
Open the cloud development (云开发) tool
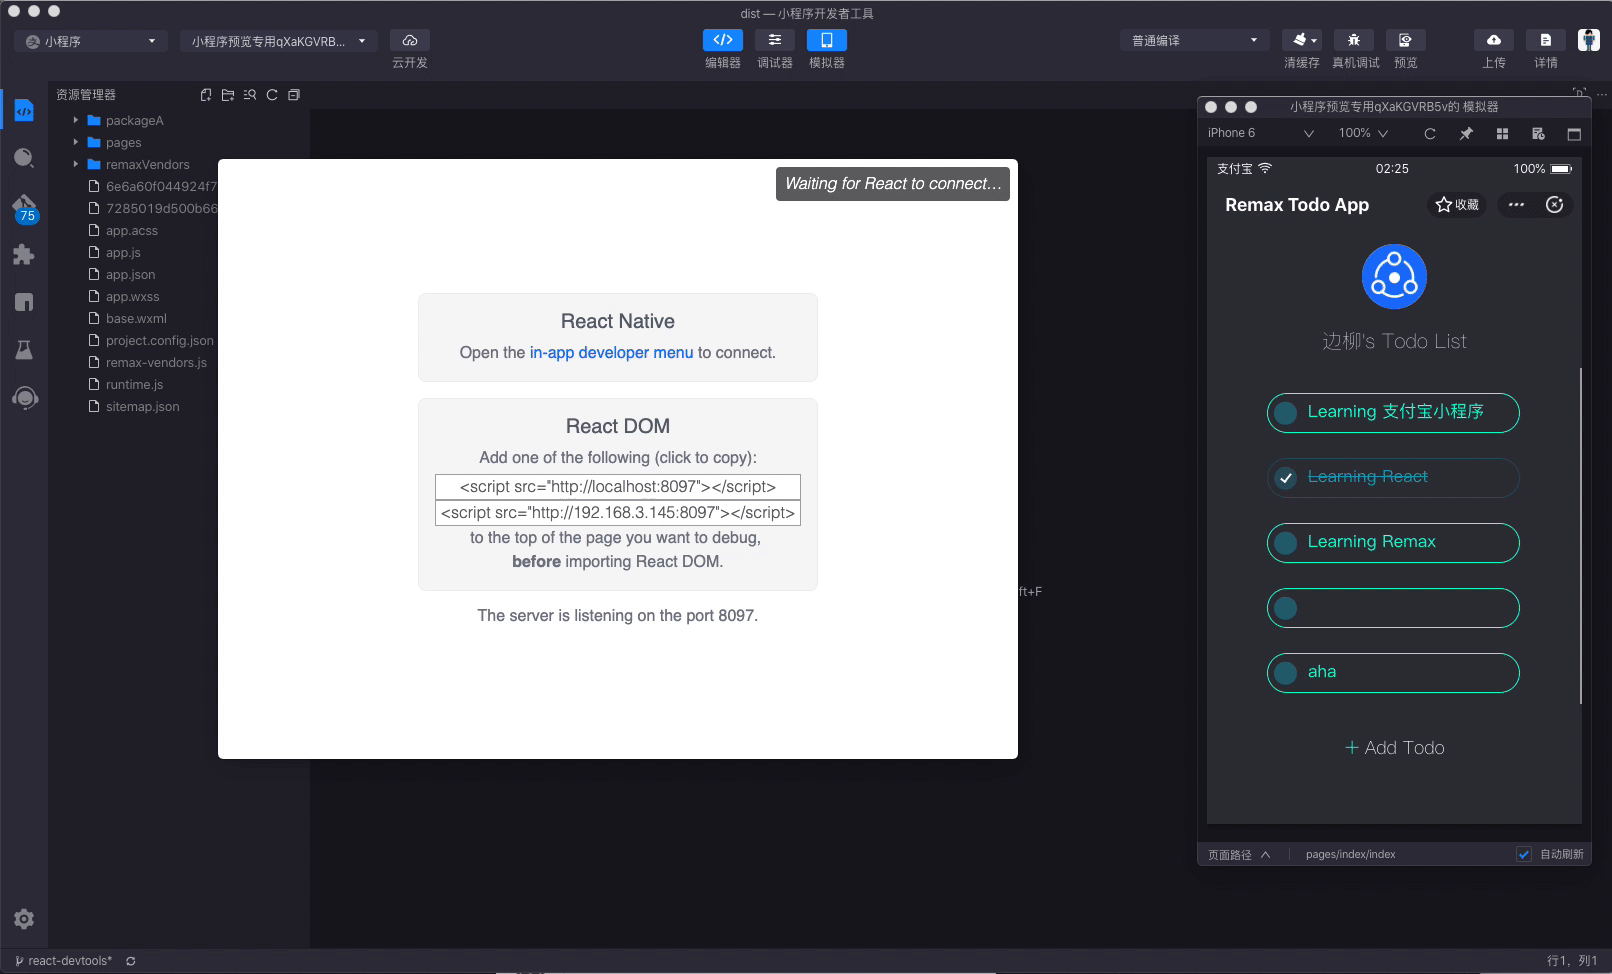coord(410,40)
